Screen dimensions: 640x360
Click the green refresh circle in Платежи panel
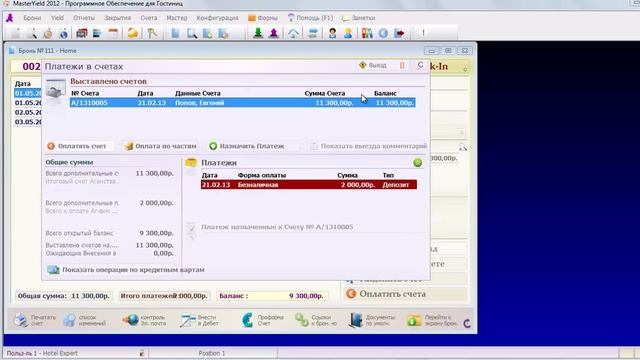coord(417,162)
